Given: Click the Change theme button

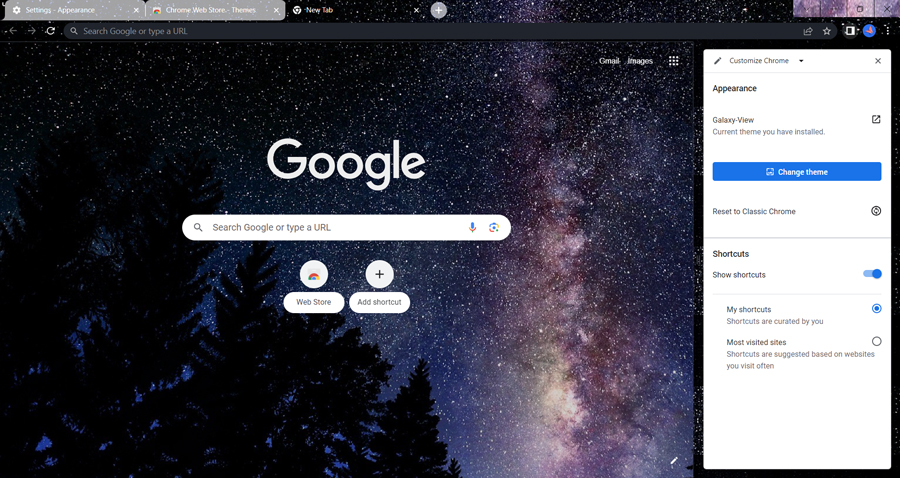Looking at the screenshot, I should [797, 172].
